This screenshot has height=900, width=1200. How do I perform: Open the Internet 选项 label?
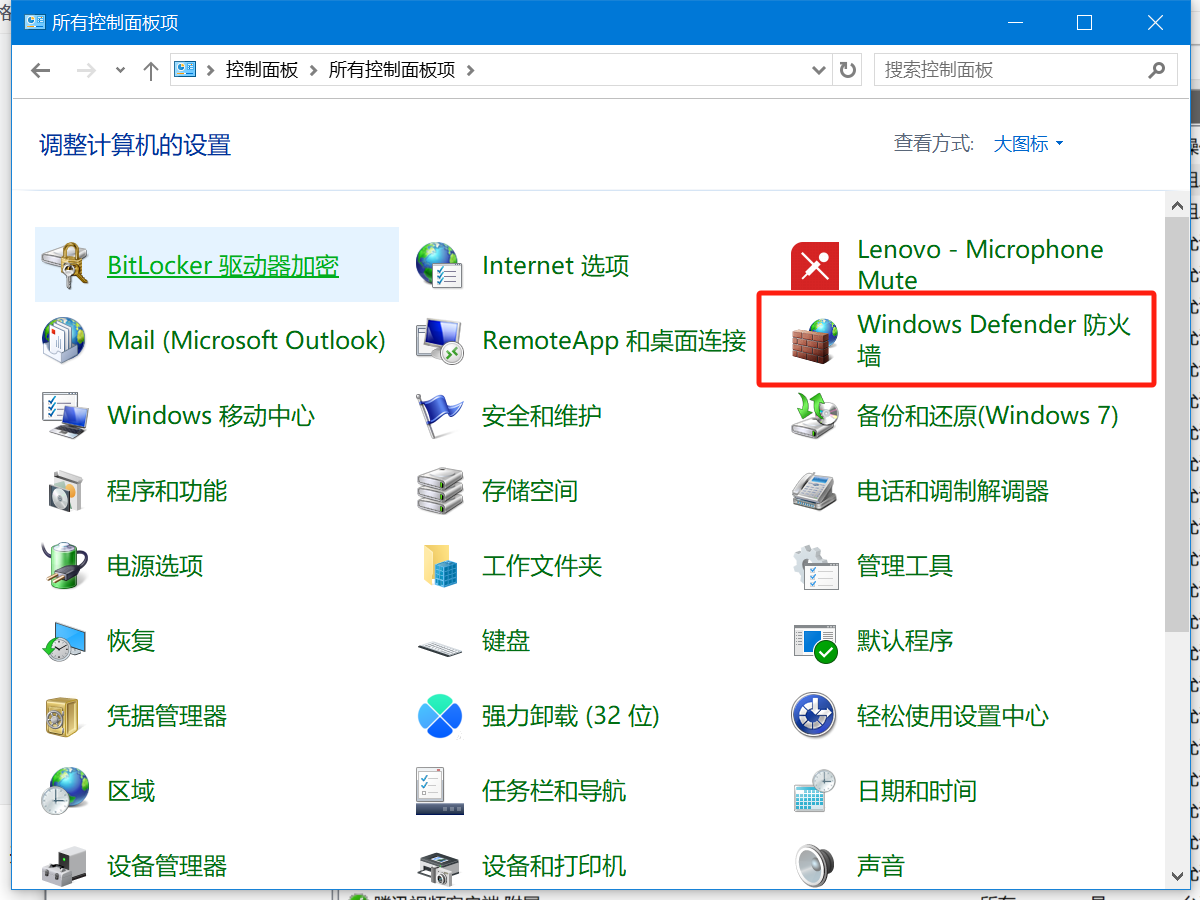click(556, 265)
